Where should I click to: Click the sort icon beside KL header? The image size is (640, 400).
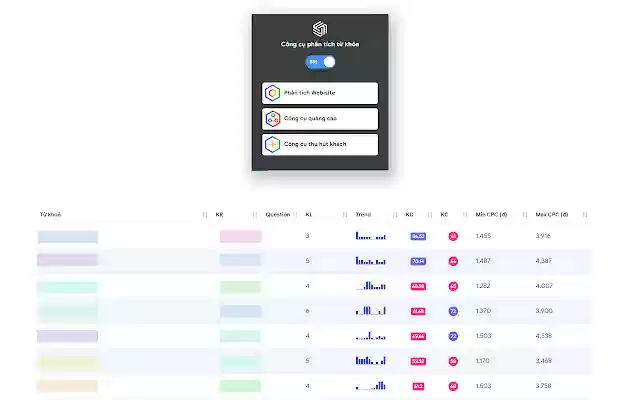[x=345, y=215]
